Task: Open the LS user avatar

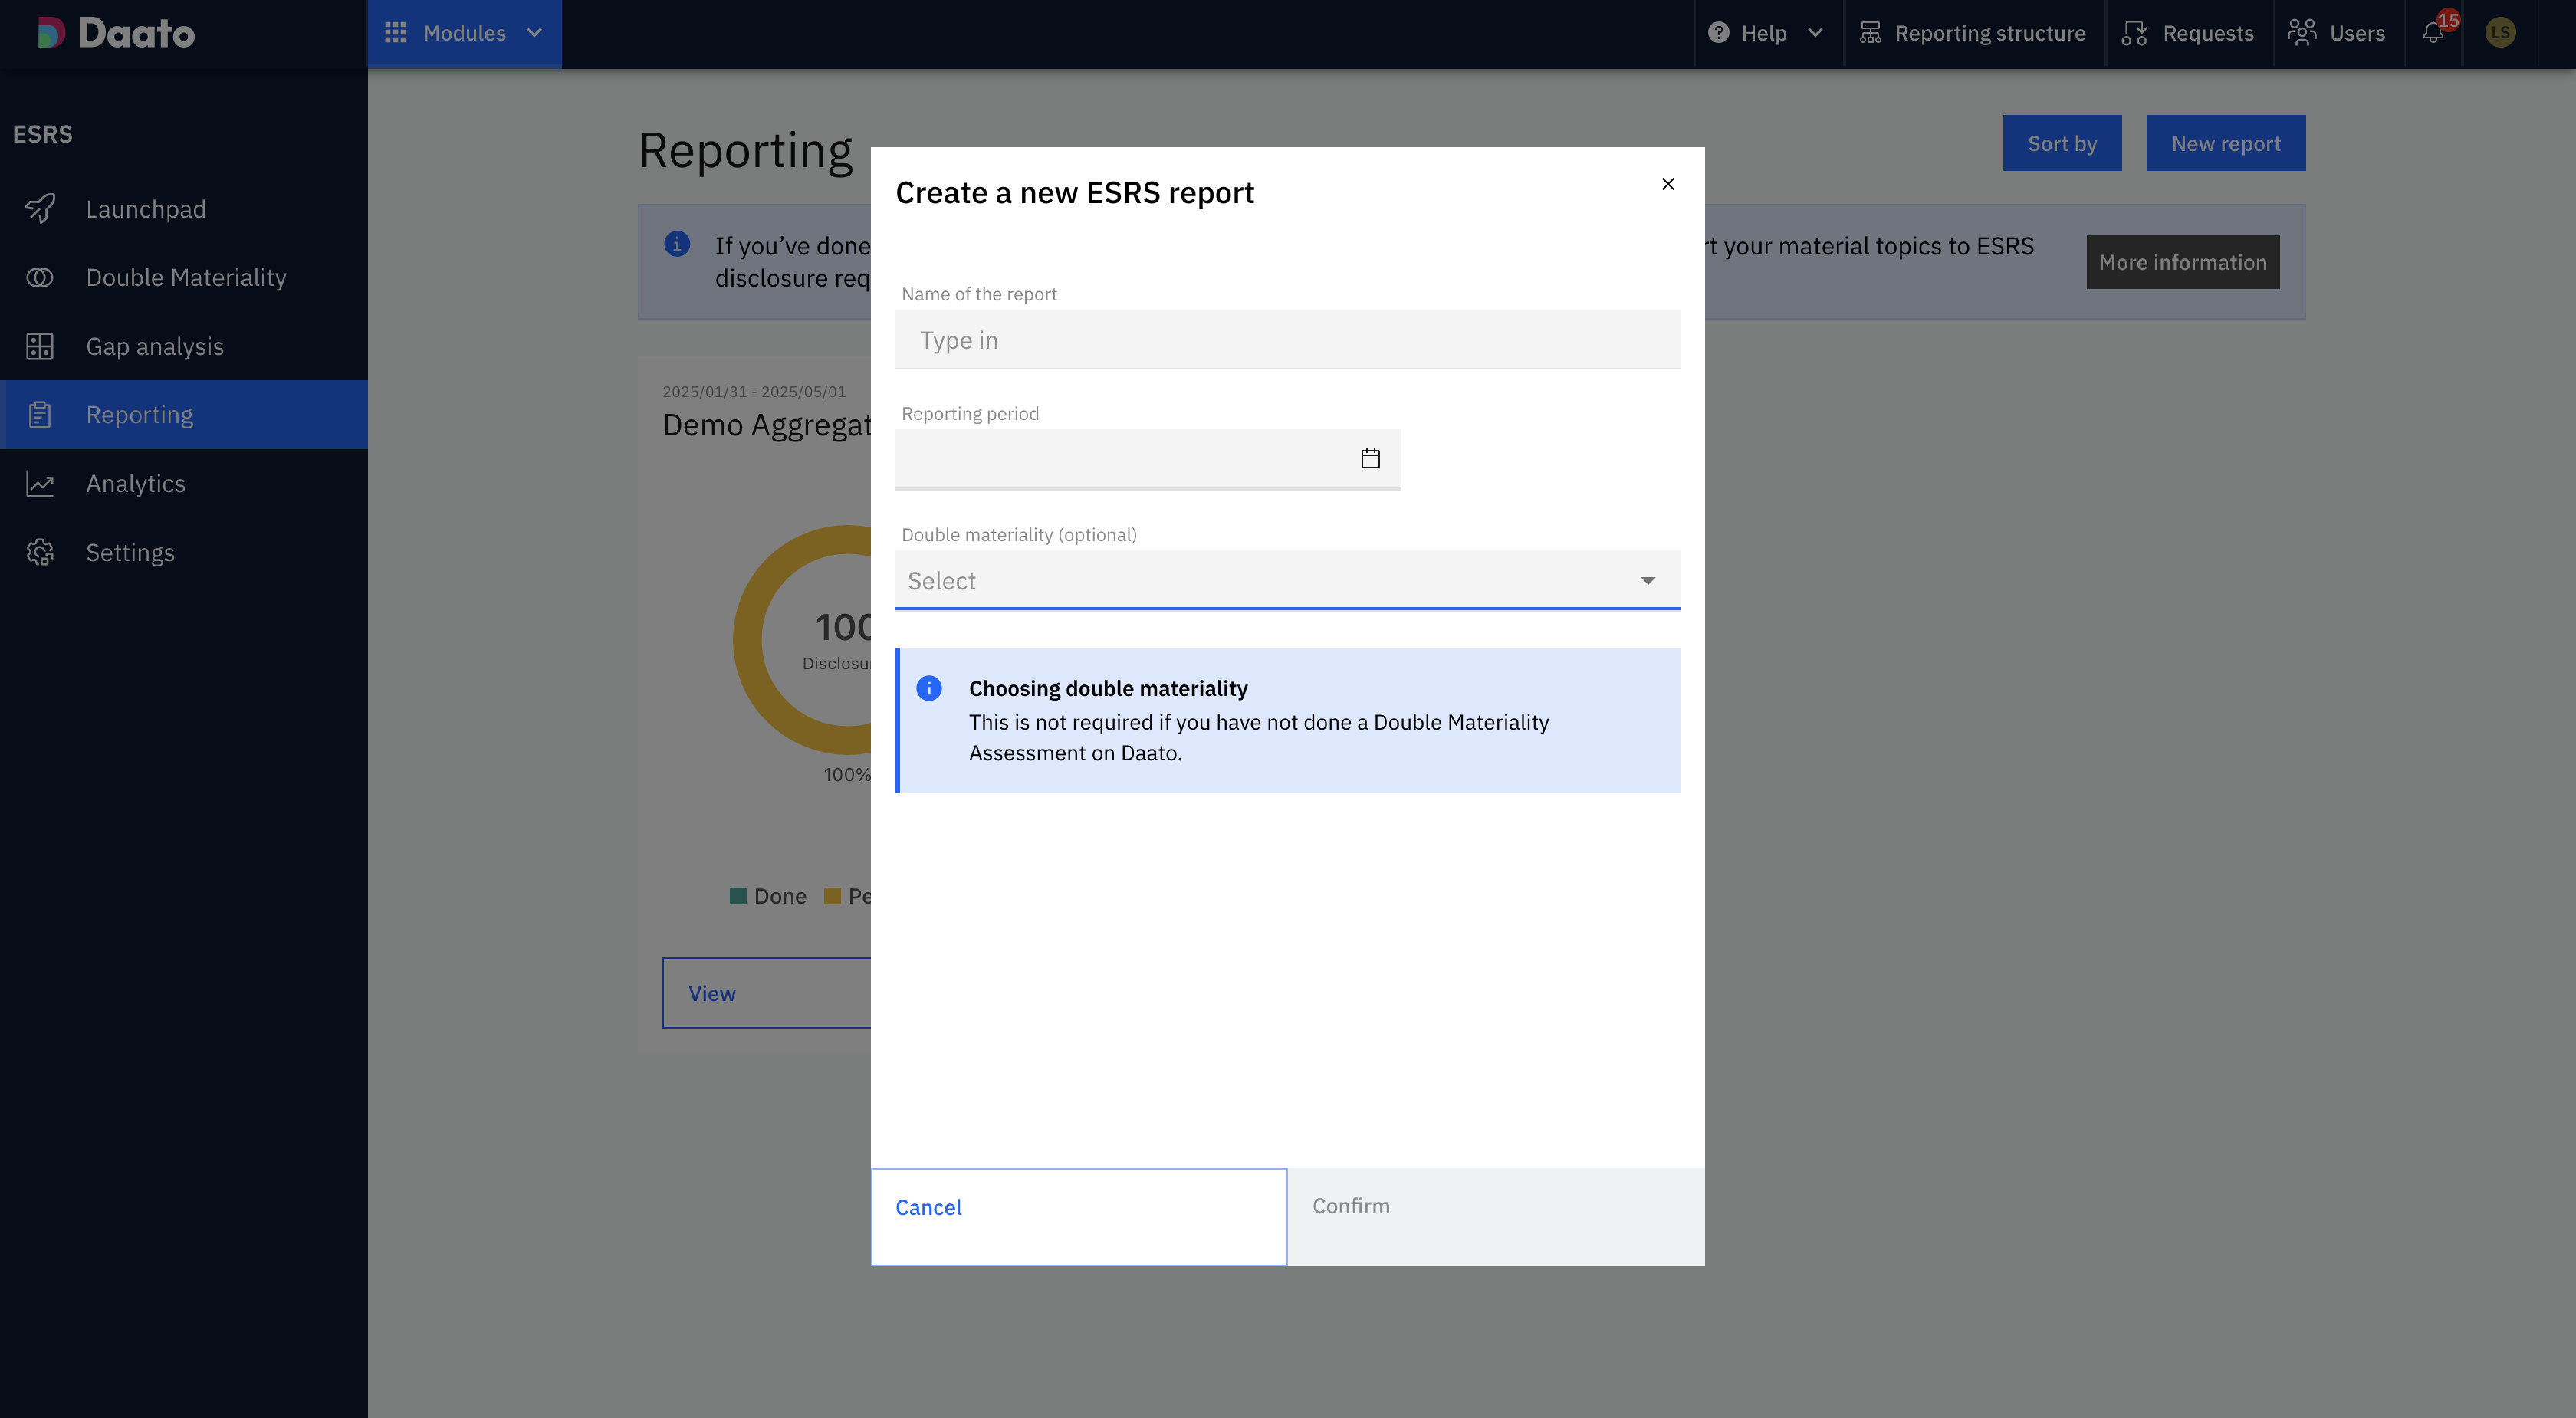Action: click(2500, 33)
